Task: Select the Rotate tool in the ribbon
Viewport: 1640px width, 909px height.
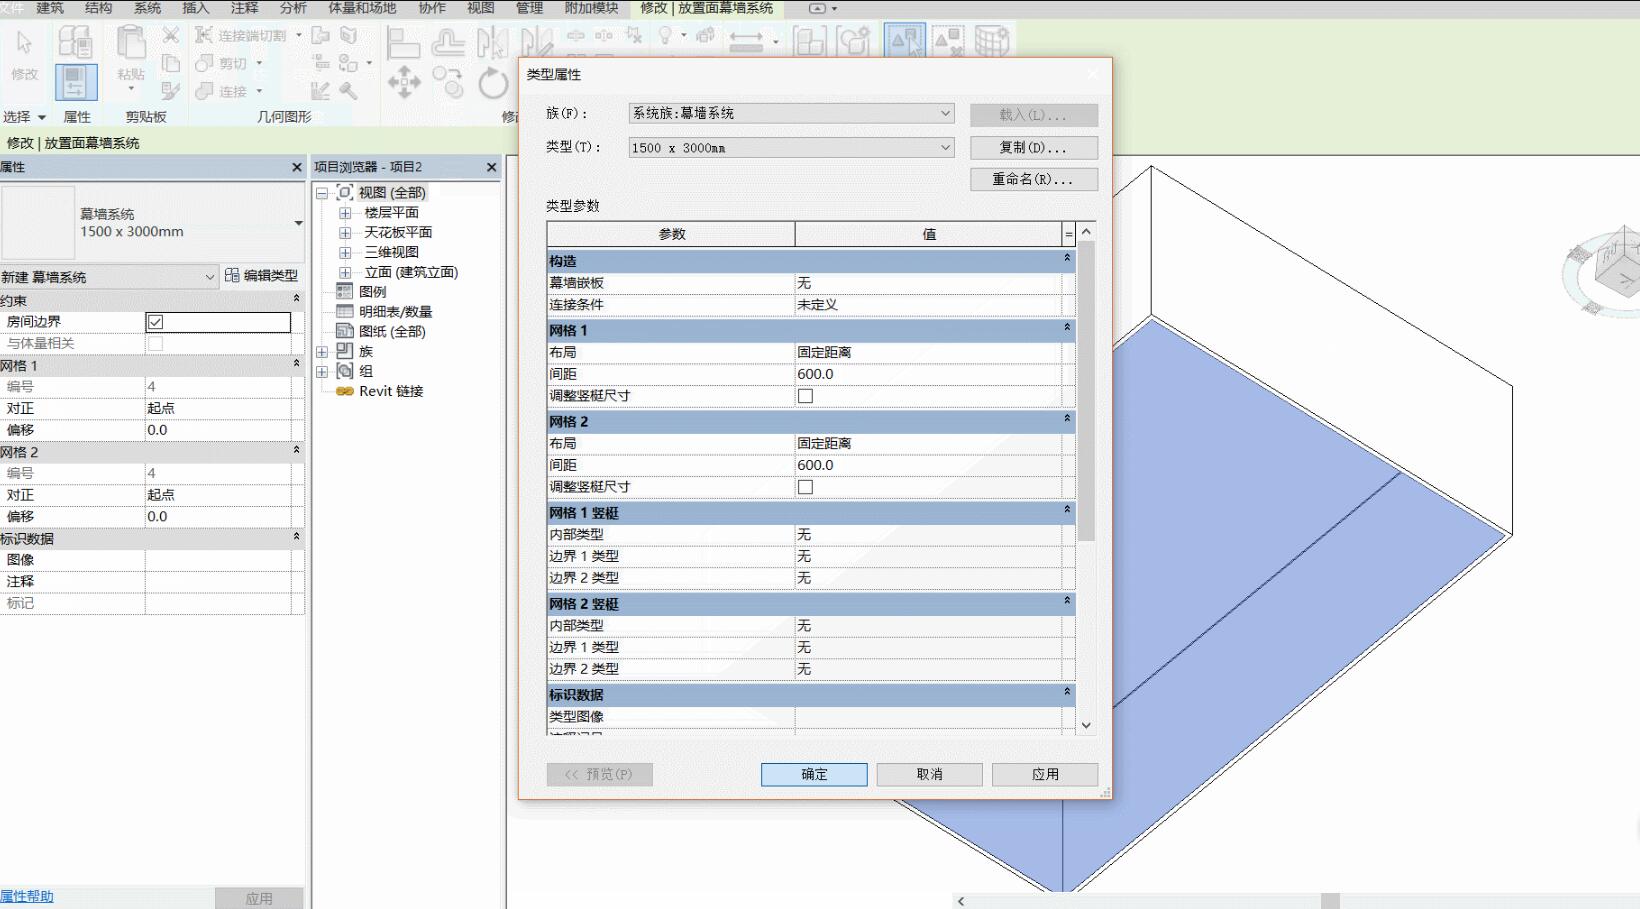Action: click(x=492, y=82)
